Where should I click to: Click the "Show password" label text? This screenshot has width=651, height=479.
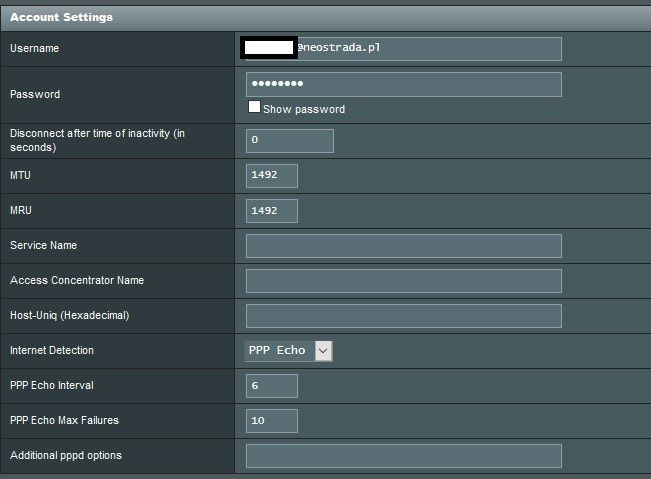(x=304, y=109)
